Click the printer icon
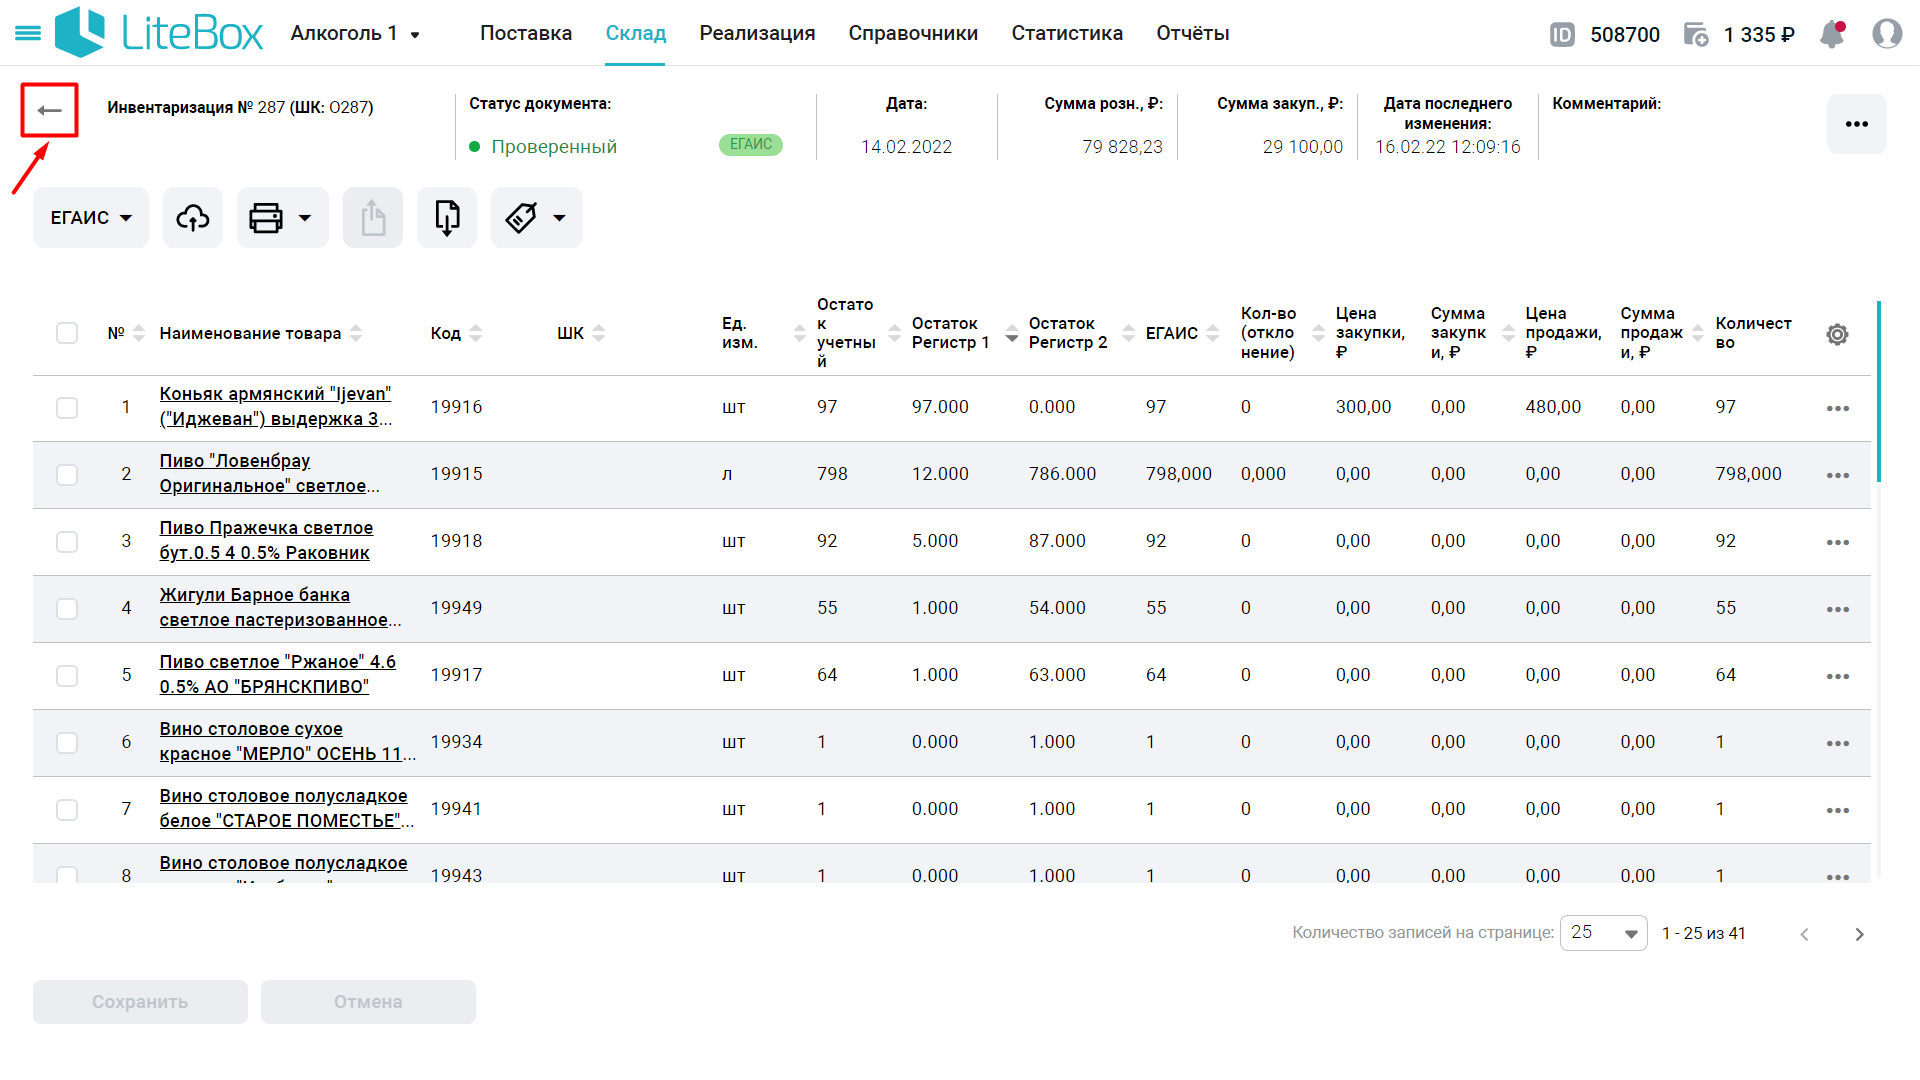1920x1080 pixels. (x=266, y=217)
